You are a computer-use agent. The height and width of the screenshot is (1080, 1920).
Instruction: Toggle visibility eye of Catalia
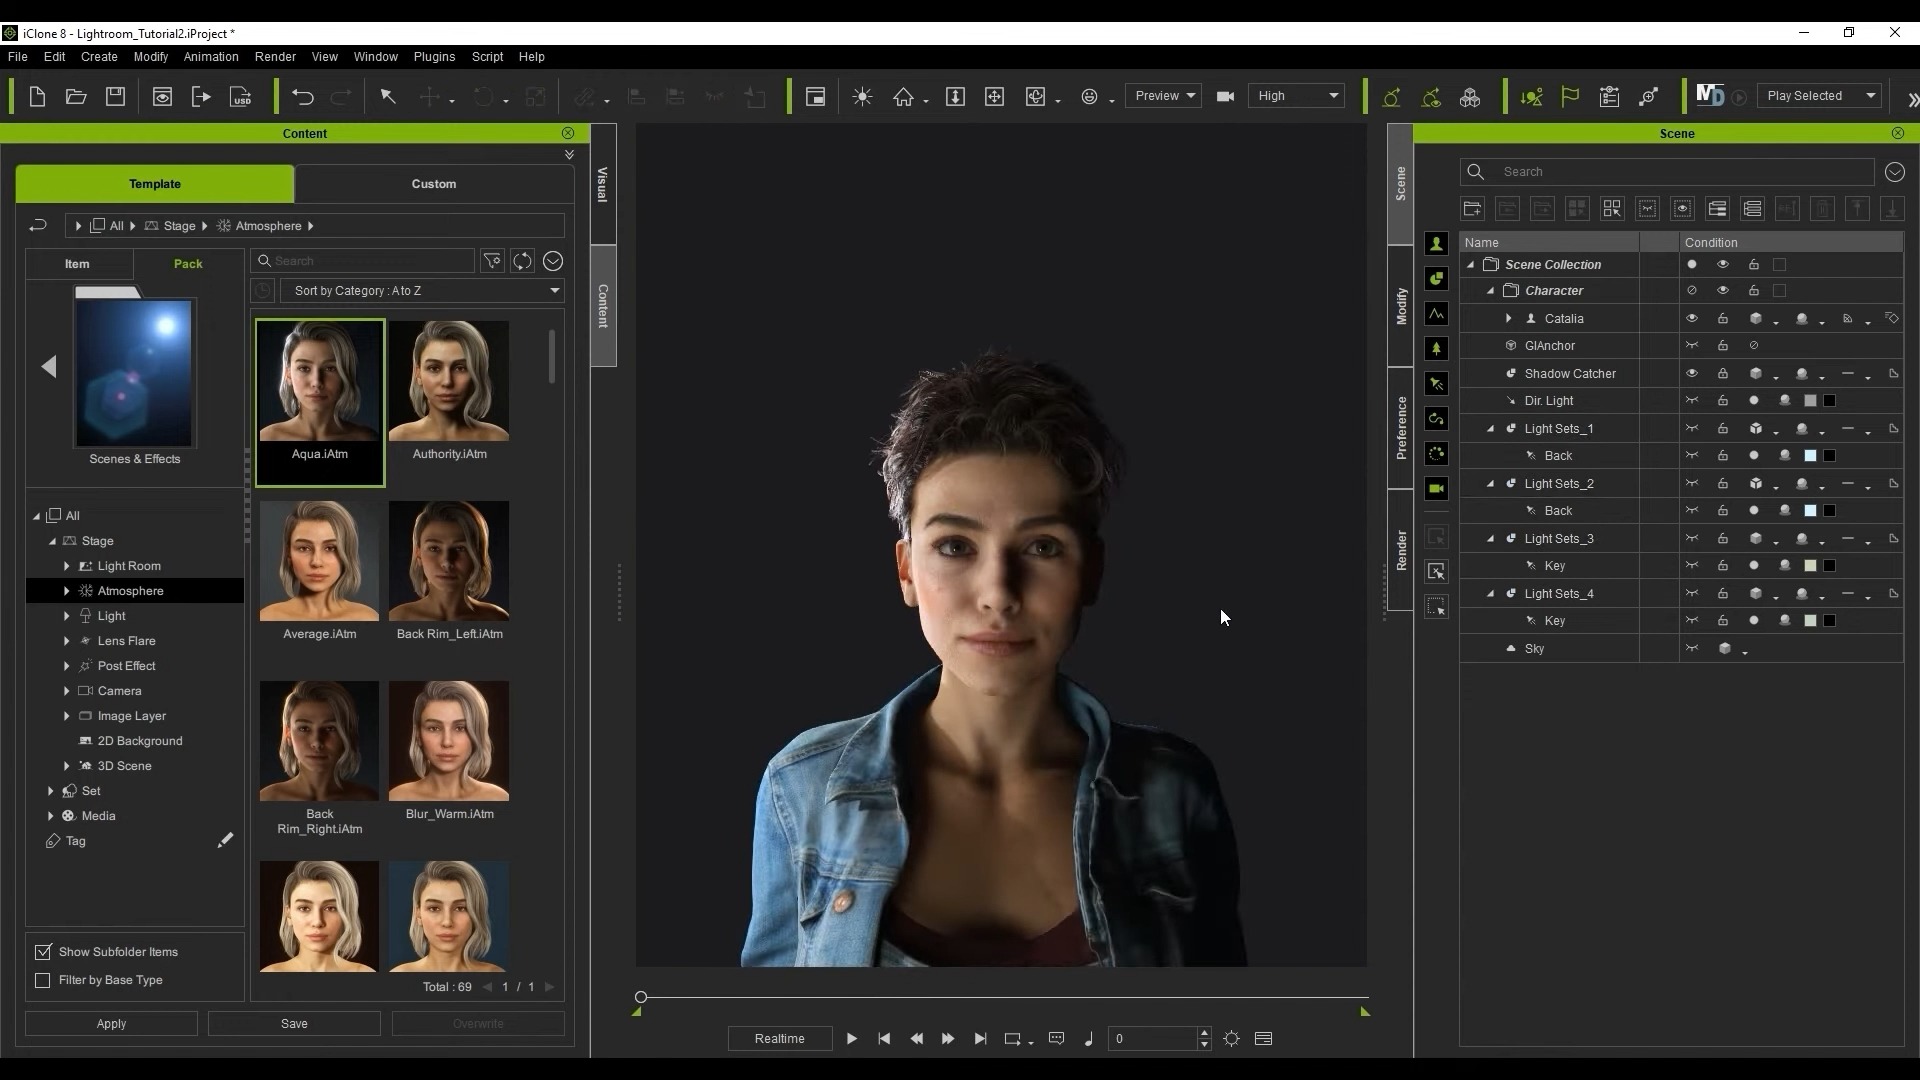tap(1692, 319)
